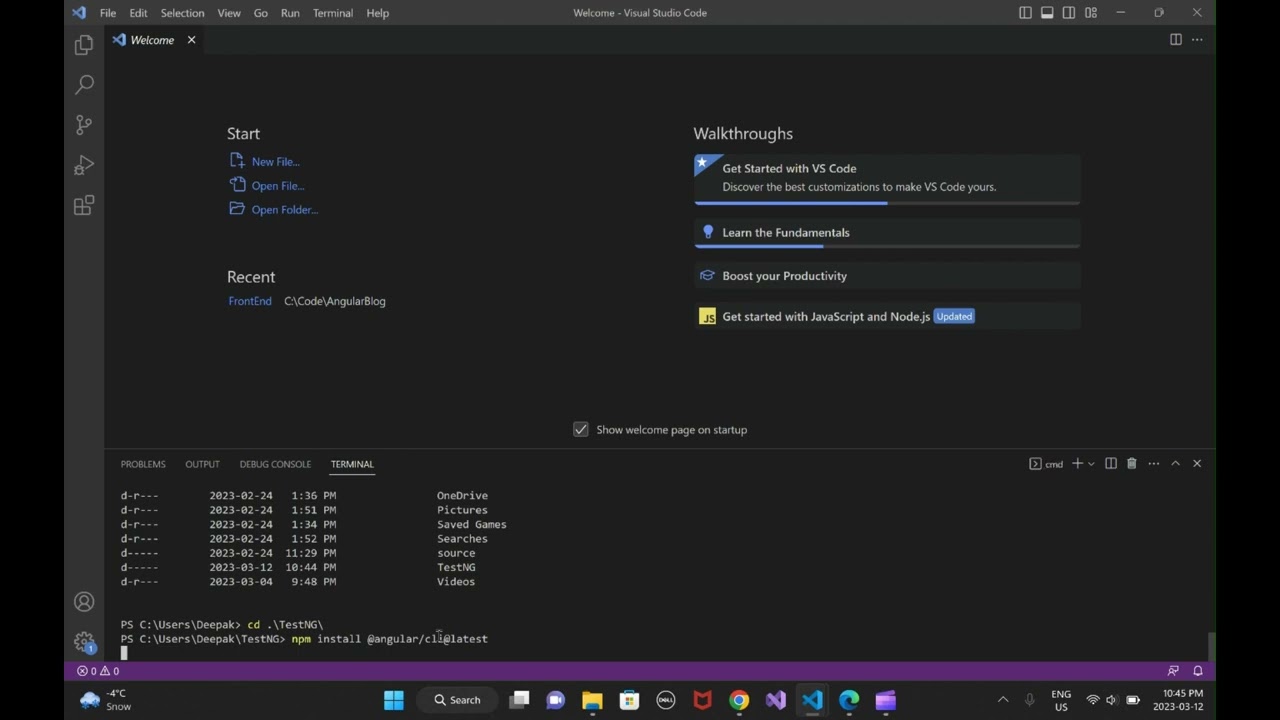Screen dimensions: 1280x720
Task: Open weather widget showing Snow
Action: click(x=105, y=700)
